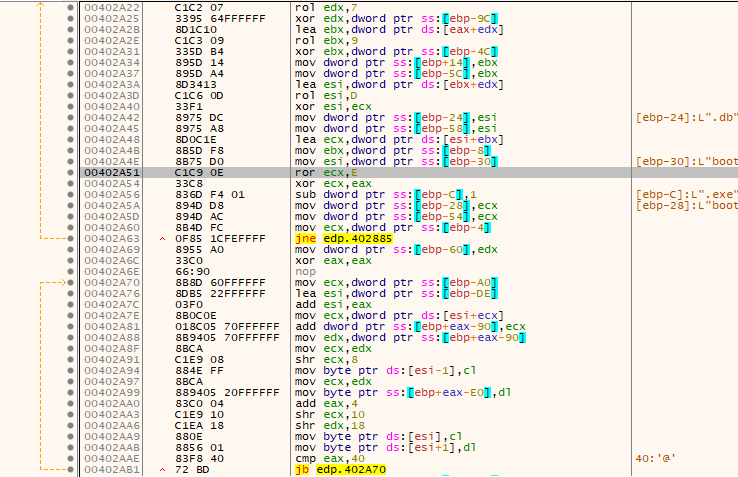Click opcode bytes 72 BD
Image resolution: width=738 pixels, height=477 pixels.
pos(192,469)
